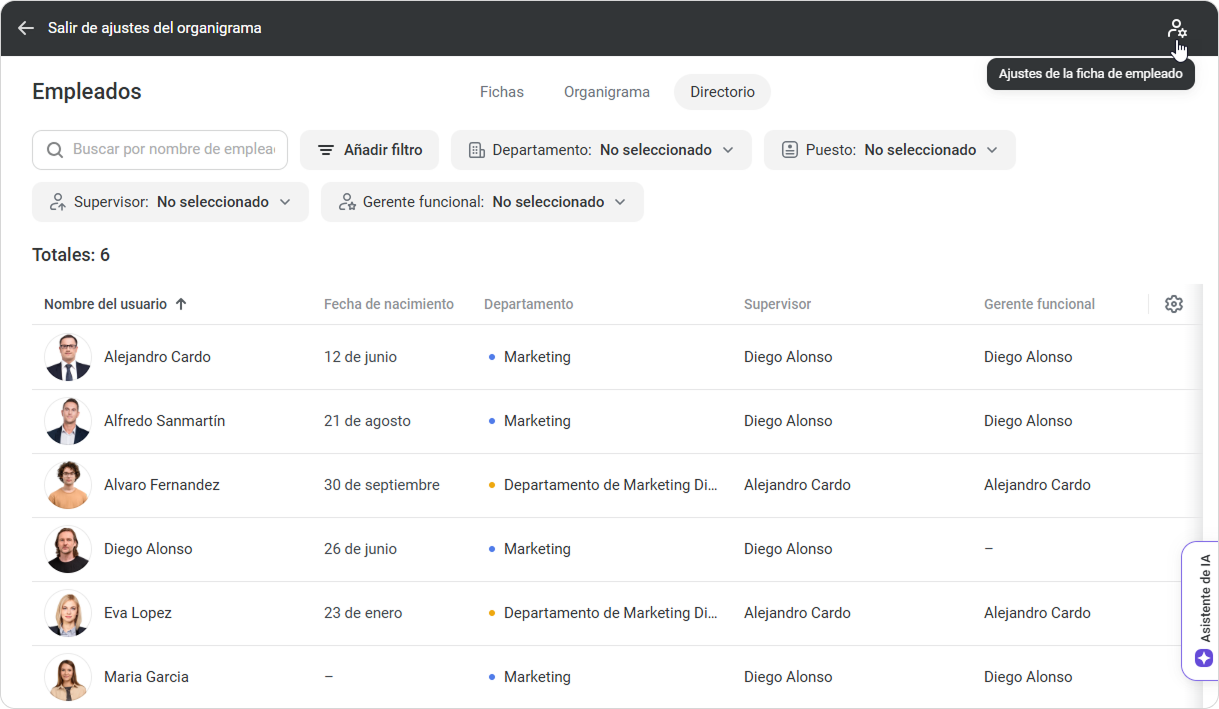
Task: Switch to the Fichas tab
Action: (501, 92)
